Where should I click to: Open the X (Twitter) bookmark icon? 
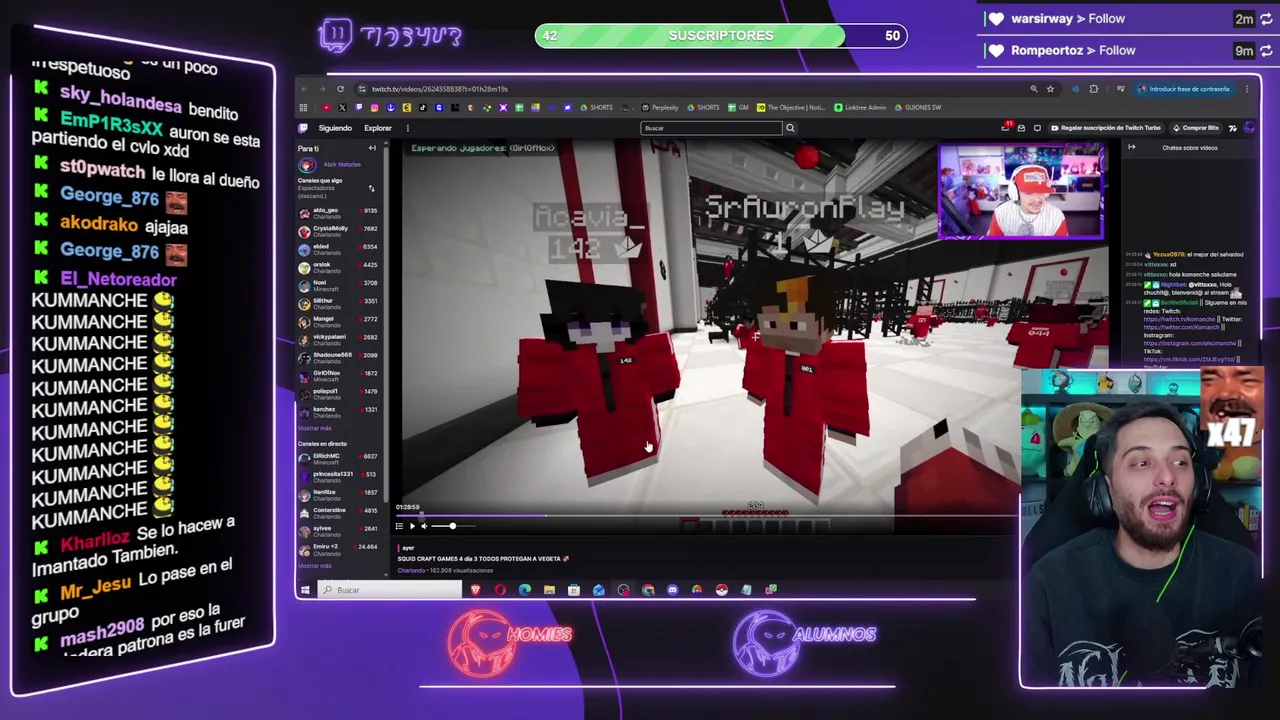click(342, 107)
